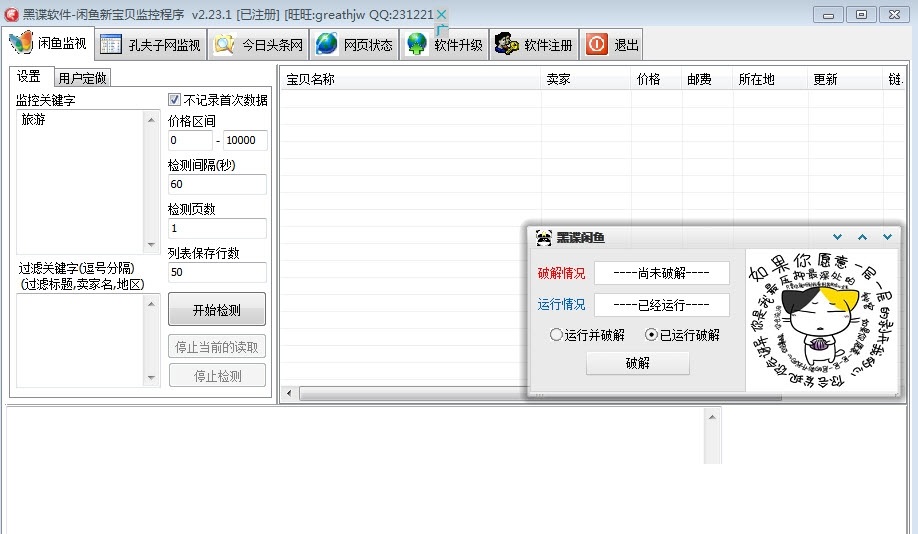
Task: Click the download globe icon of 软件升级
Action: [x=417, y=44]
